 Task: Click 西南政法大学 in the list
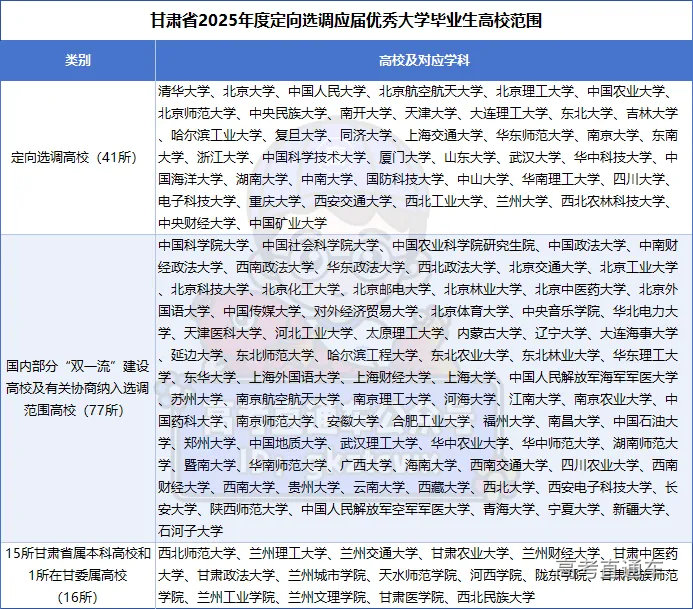tap(275, 267)
